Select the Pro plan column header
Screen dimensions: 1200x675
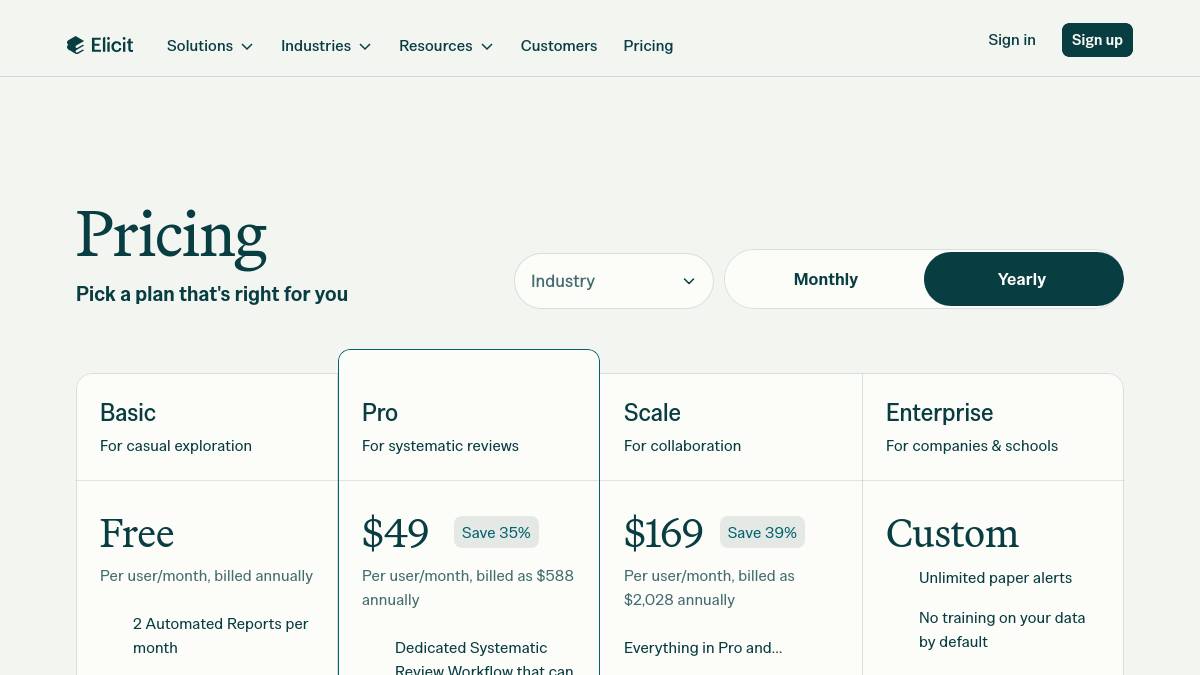coord(380,413)
